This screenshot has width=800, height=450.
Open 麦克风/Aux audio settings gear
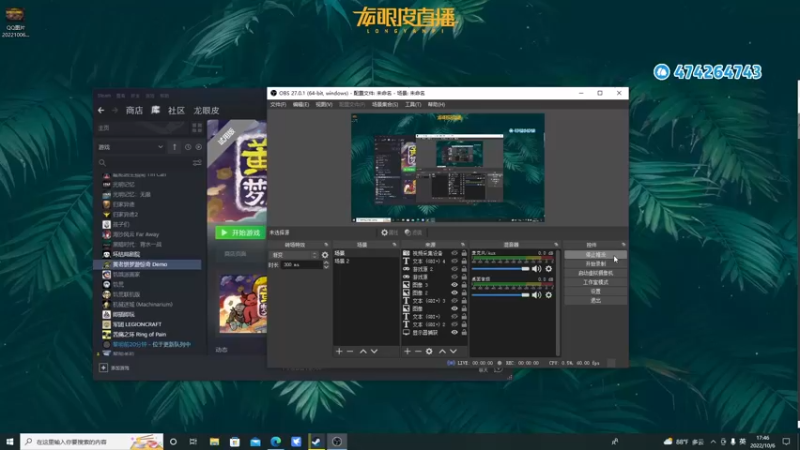pos(548,268)
